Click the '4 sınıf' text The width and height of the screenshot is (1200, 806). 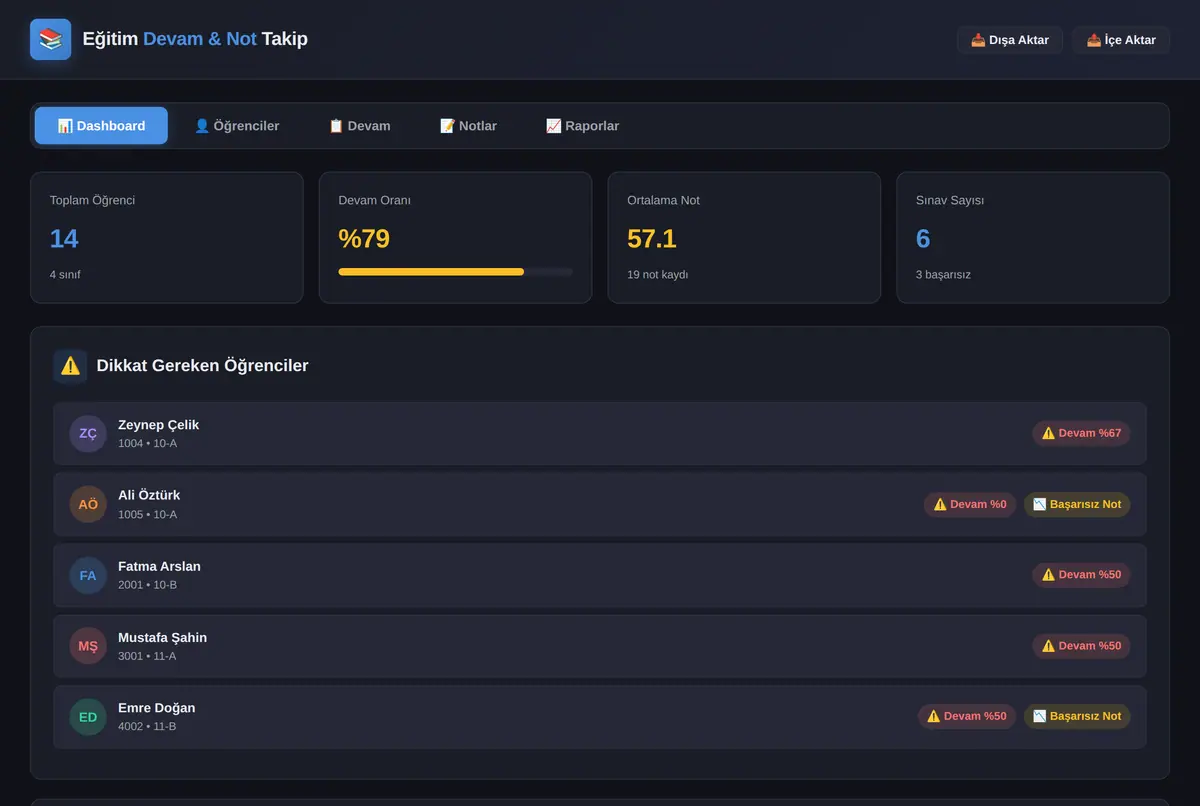65,275
